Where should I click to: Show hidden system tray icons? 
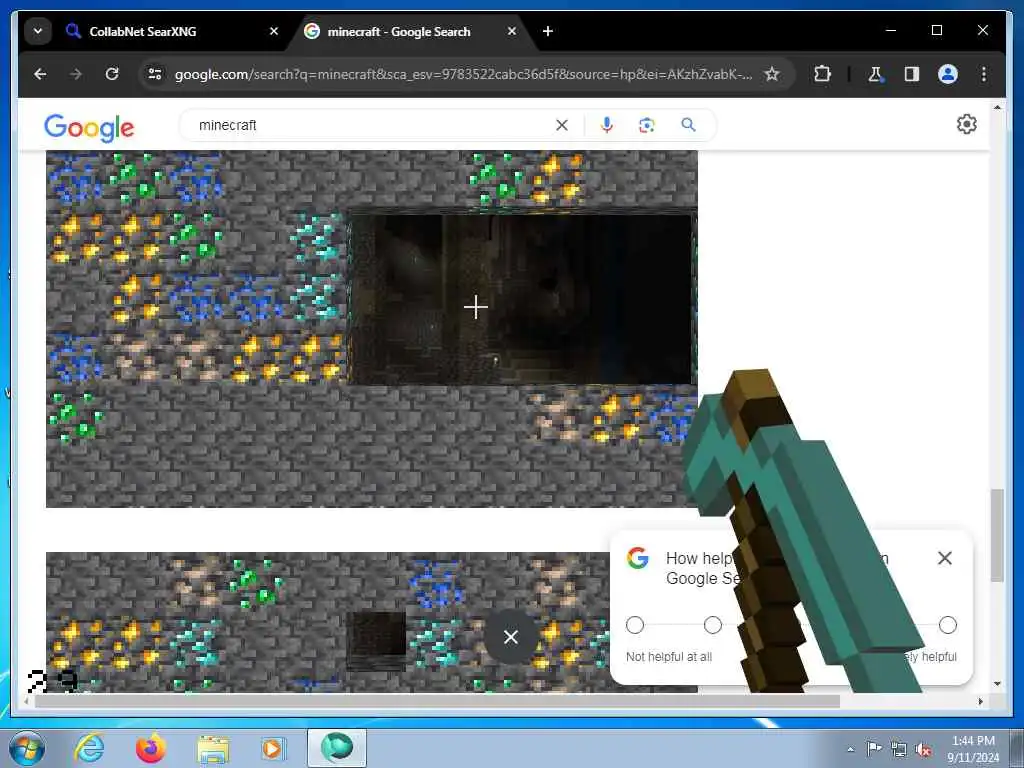point(850,750)
